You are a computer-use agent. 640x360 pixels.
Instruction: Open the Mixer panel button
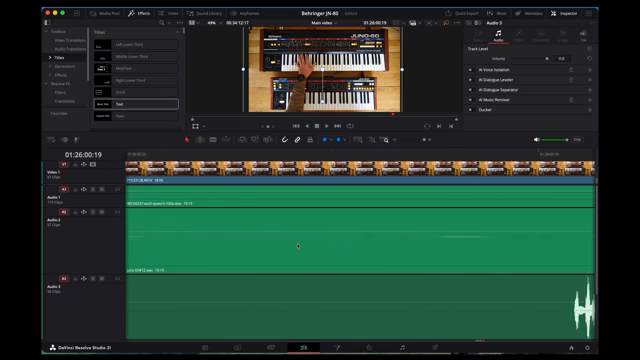click(x=497, y=13)
